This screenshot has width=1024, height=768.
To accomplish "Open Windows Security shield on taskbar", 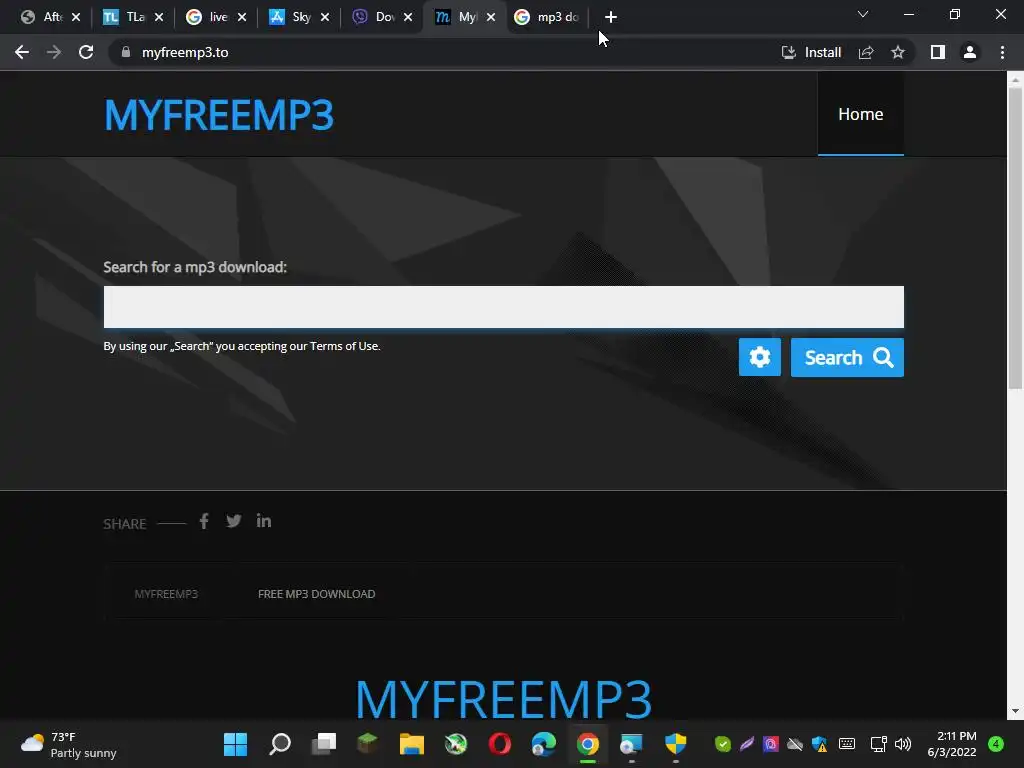I will point(675,744).
